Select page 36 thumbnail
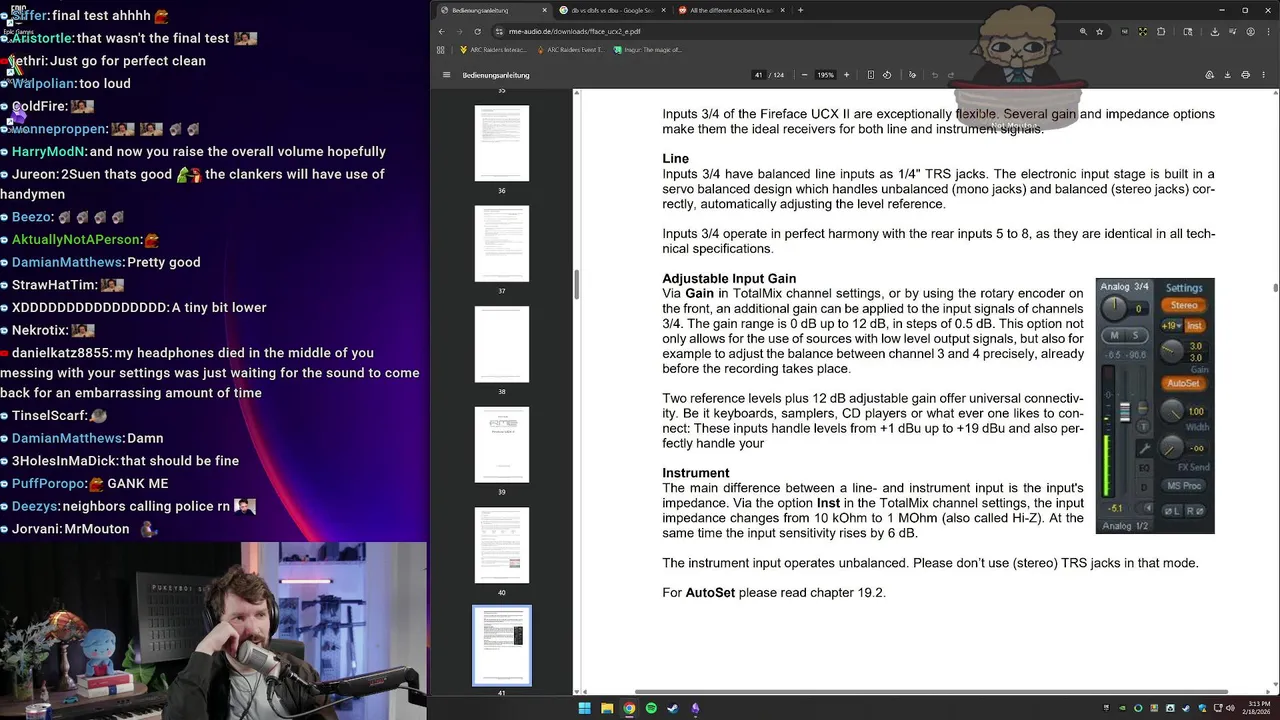The height and width of the screenshot is (720, 1280). point(502,143)
